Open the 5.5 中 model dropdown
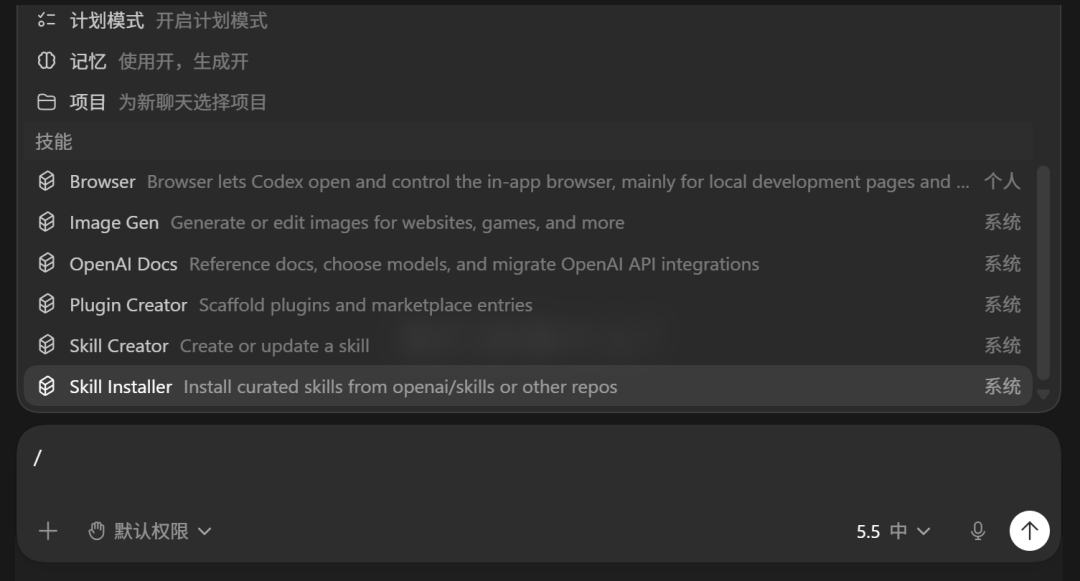The width and height of the screenshot is (1080, 581). click(893, 531)
